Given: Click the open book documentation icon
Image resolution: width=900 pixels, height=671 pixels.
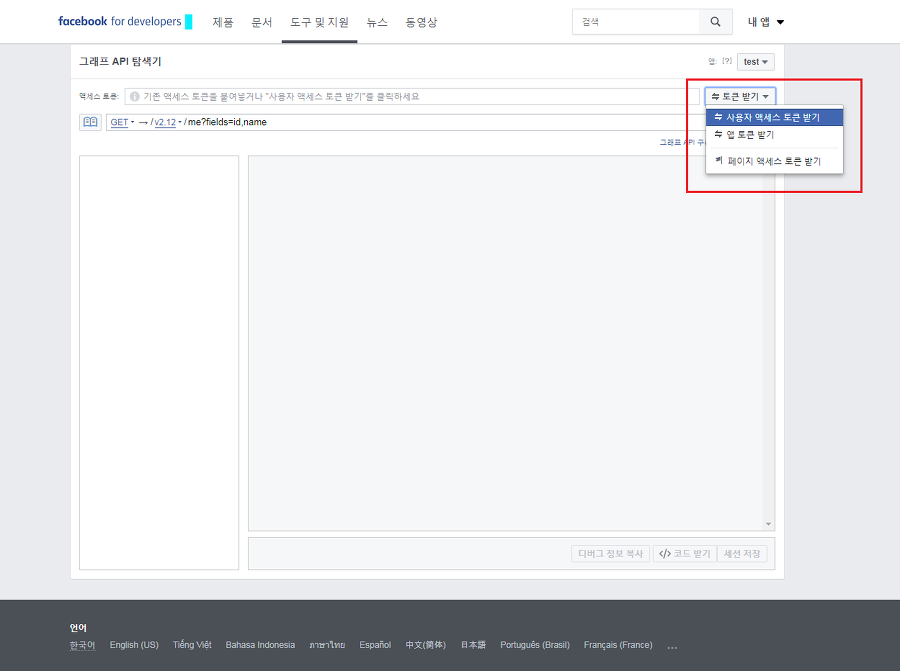Looking at the screenshot, I should coord(90,122).
